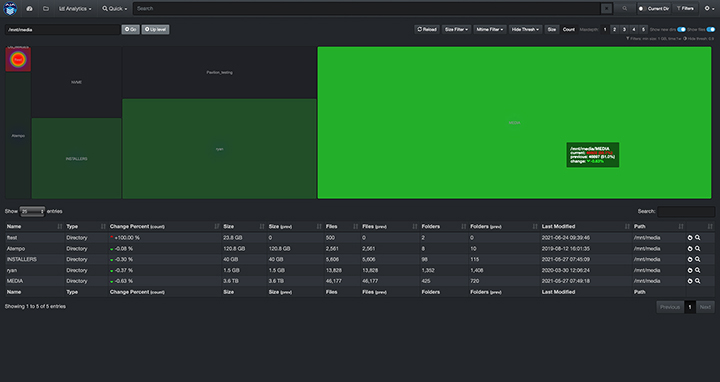Expand the Mtime Filter dropdown
The height and width of the screenshot is (382, 720).
coord(490,29)
